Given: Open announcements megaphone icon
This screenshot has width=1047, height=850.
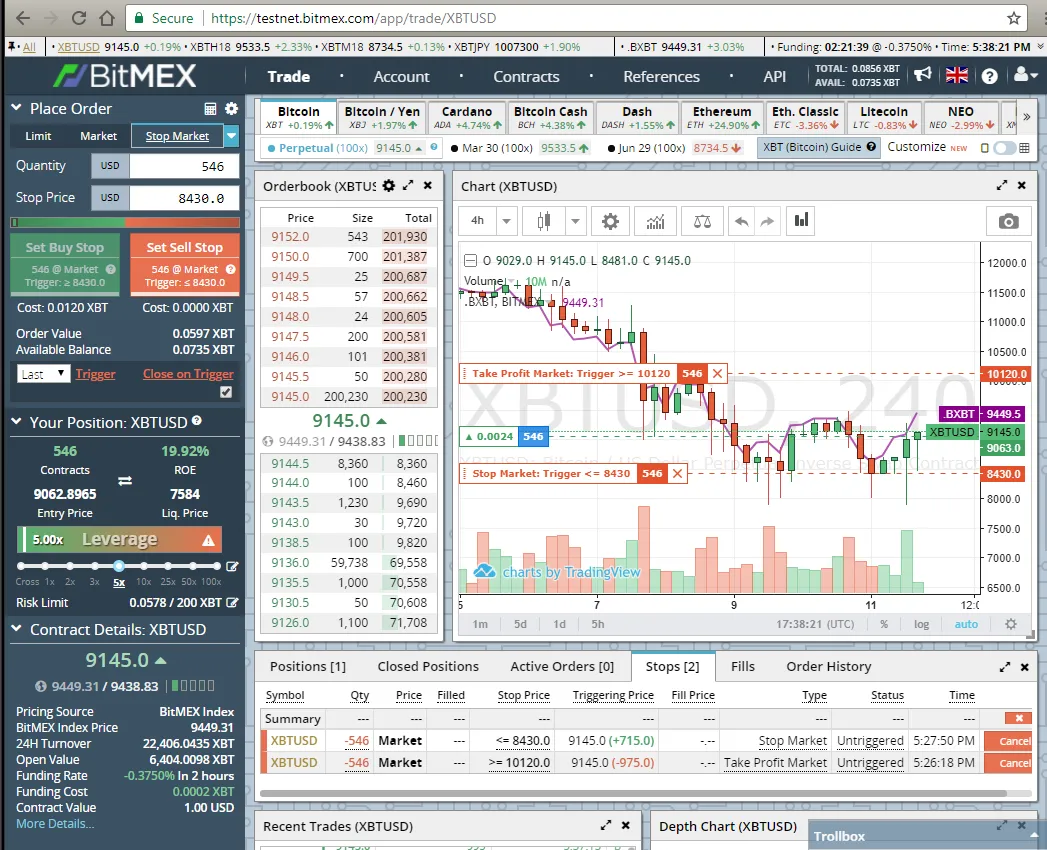Looking at the screenshot, I should (x=922, y=75).
